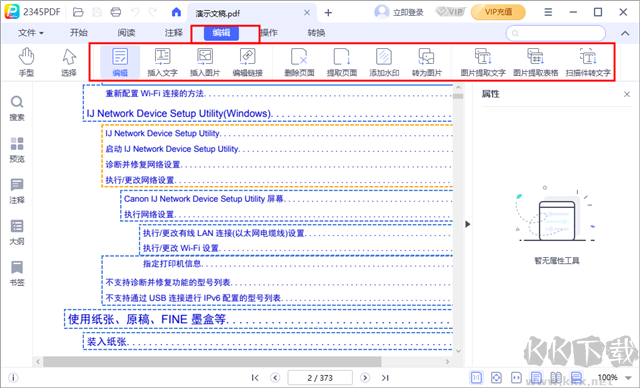Click Insert Image (插入图片)
640x388 pixels.
point(205,62)
